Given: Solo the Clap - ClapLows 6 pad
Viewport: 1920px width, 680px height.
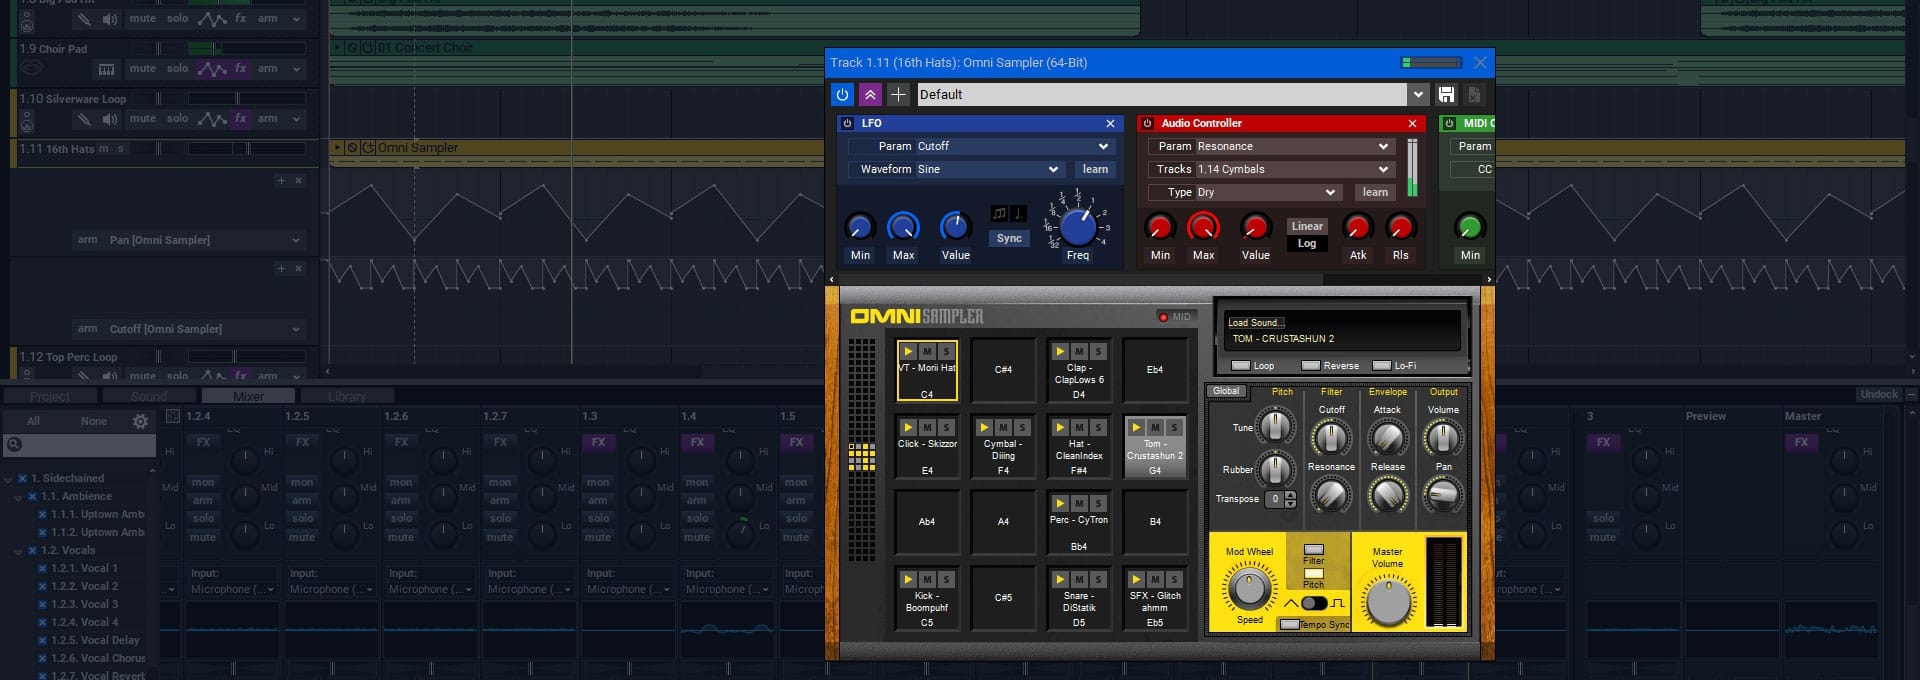Looking at the screenshot, I should (1098, 351).
